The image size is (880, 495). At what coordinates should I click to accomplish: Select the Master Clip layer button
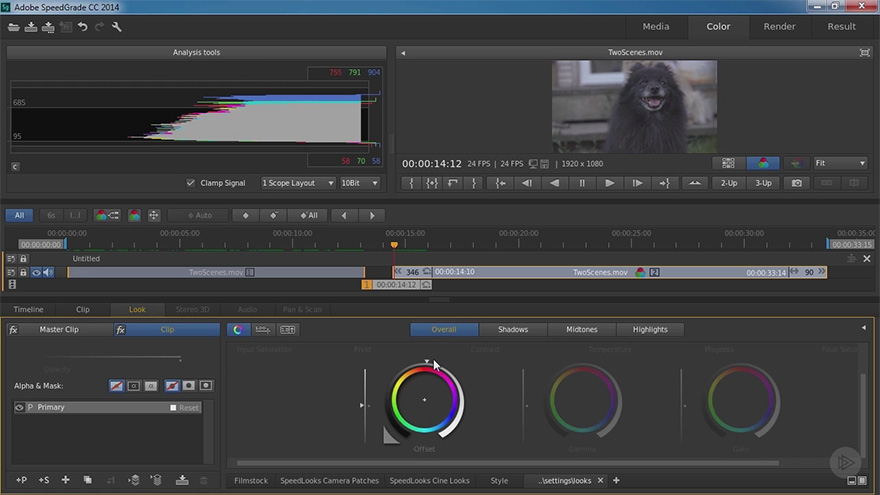point(59,329)
